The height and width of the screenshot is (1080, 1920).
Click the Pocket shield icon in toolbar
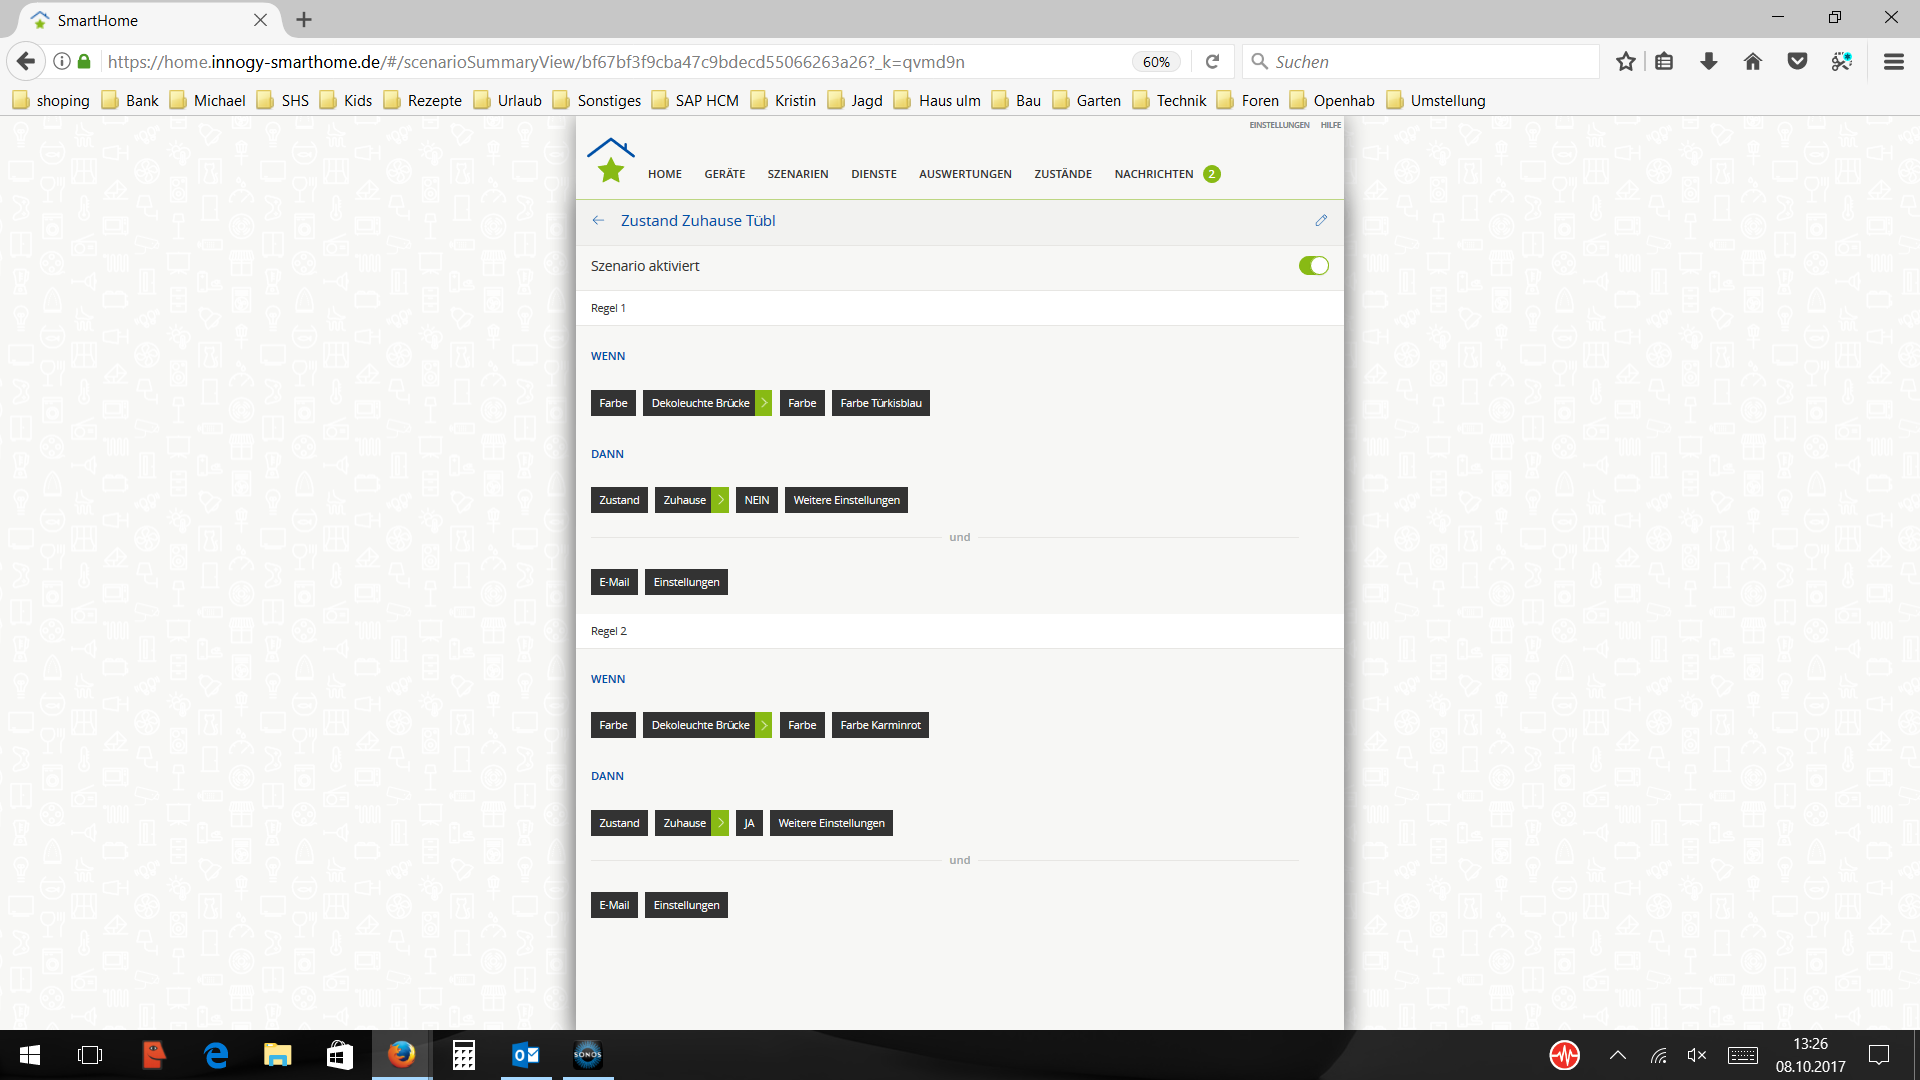[1797, 62]
